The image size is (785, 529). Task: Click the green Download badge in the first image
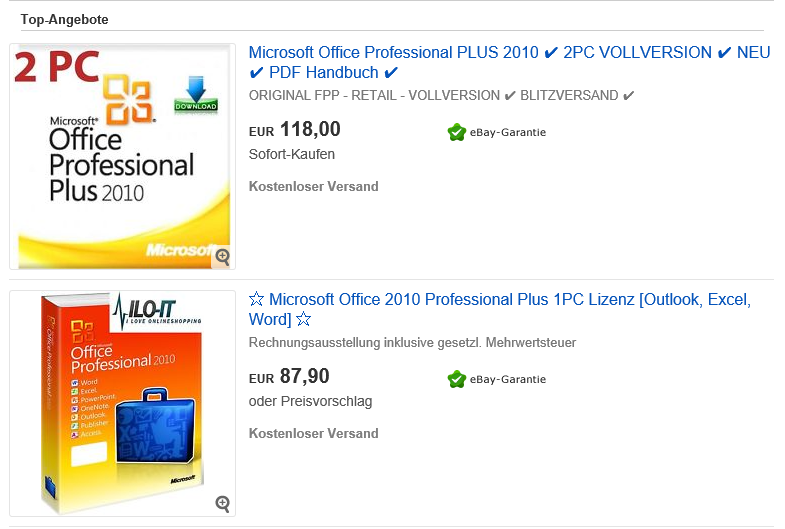coord(195,94)
